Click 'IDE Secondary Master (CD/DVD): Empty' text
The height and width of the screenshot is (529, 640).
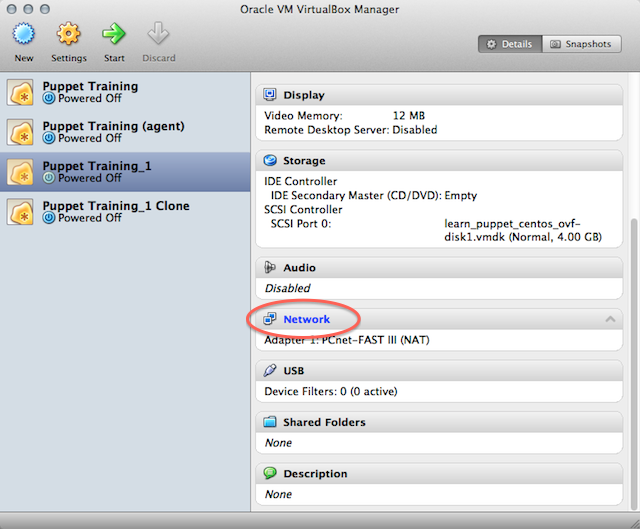[x=374, y=196]
